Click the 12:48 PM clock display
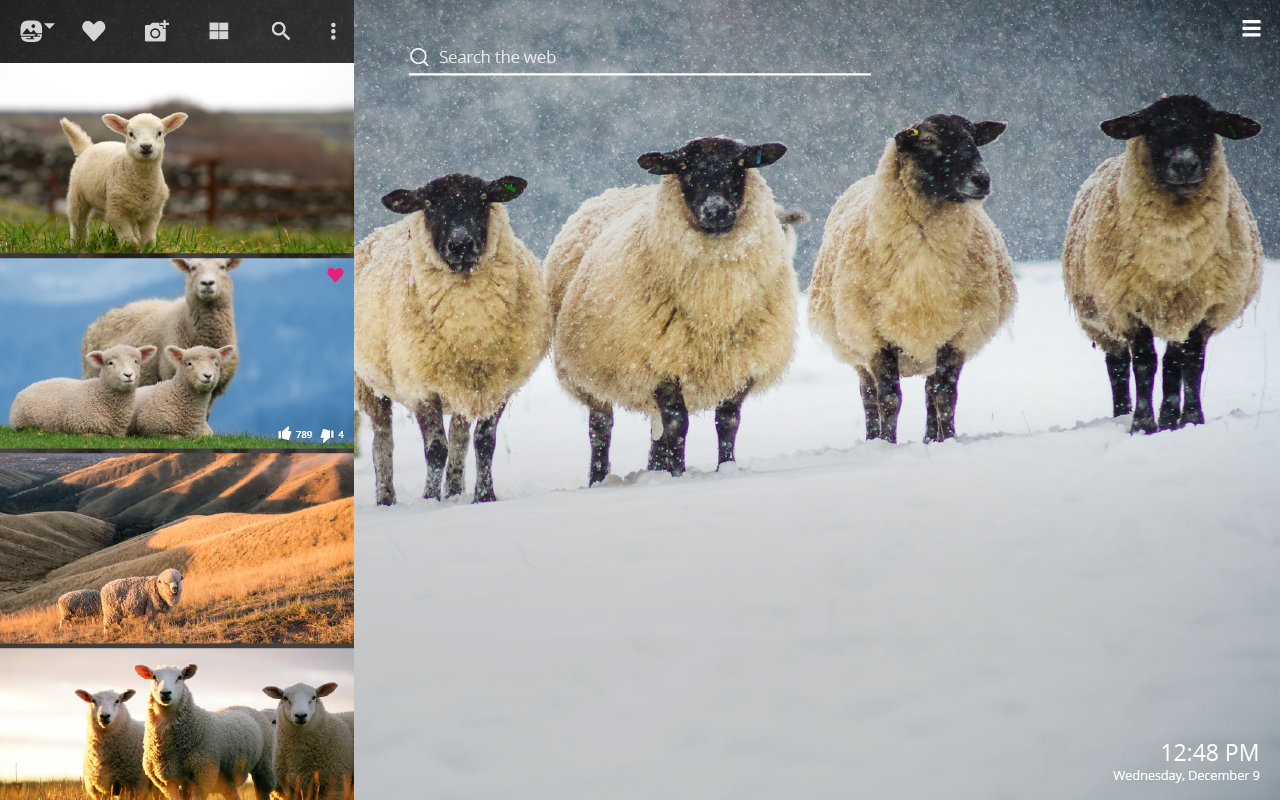Viewport: 1280px width, 800px height. tap(1209, 753)
